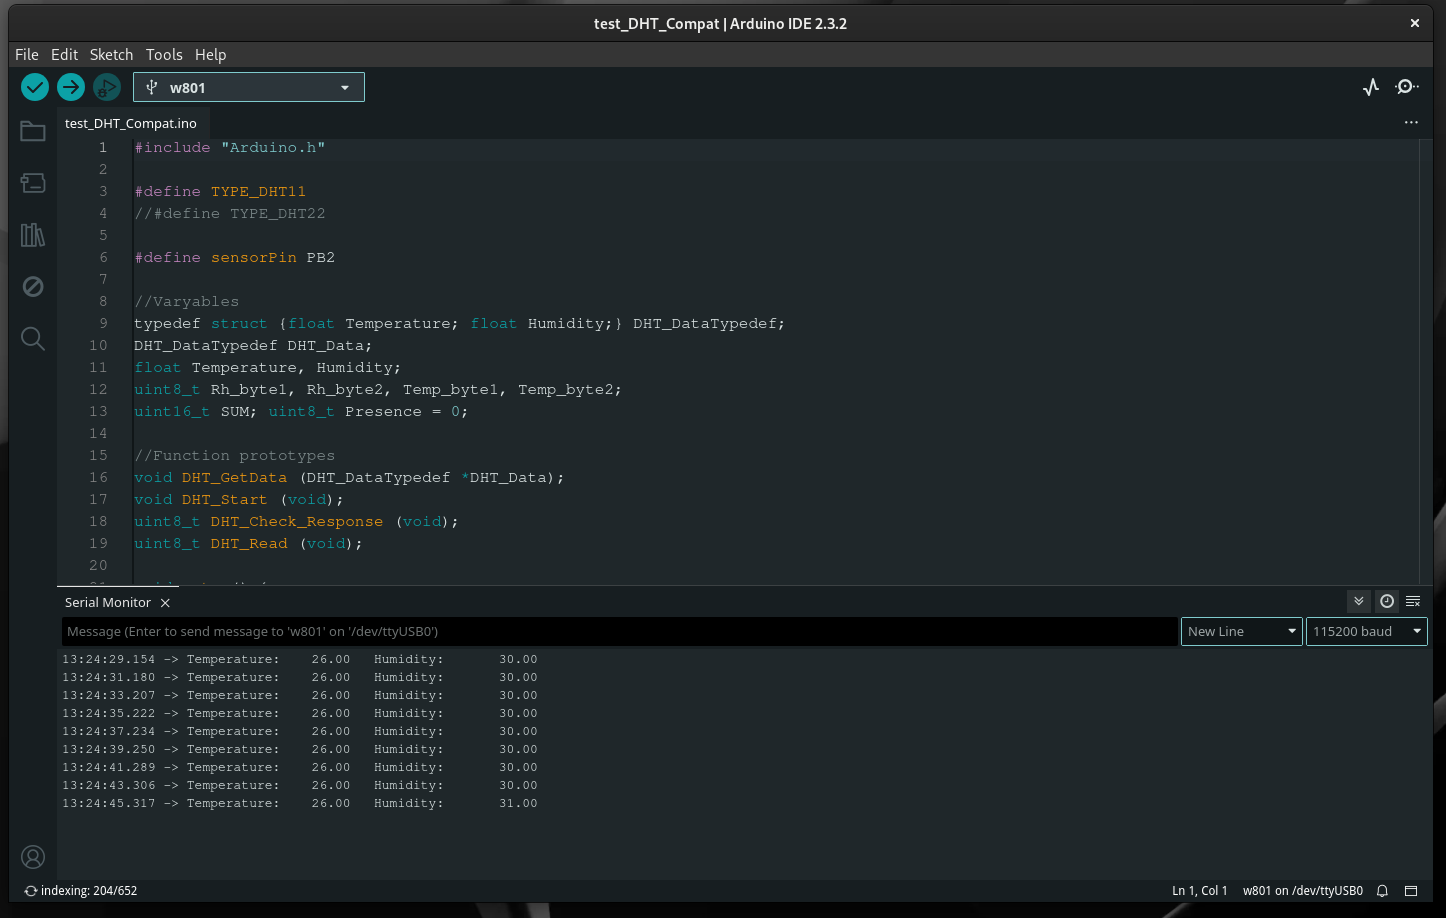The image size is (1446, 918).
Task: Open the Search sidebar icon
Action: point(33,339)
